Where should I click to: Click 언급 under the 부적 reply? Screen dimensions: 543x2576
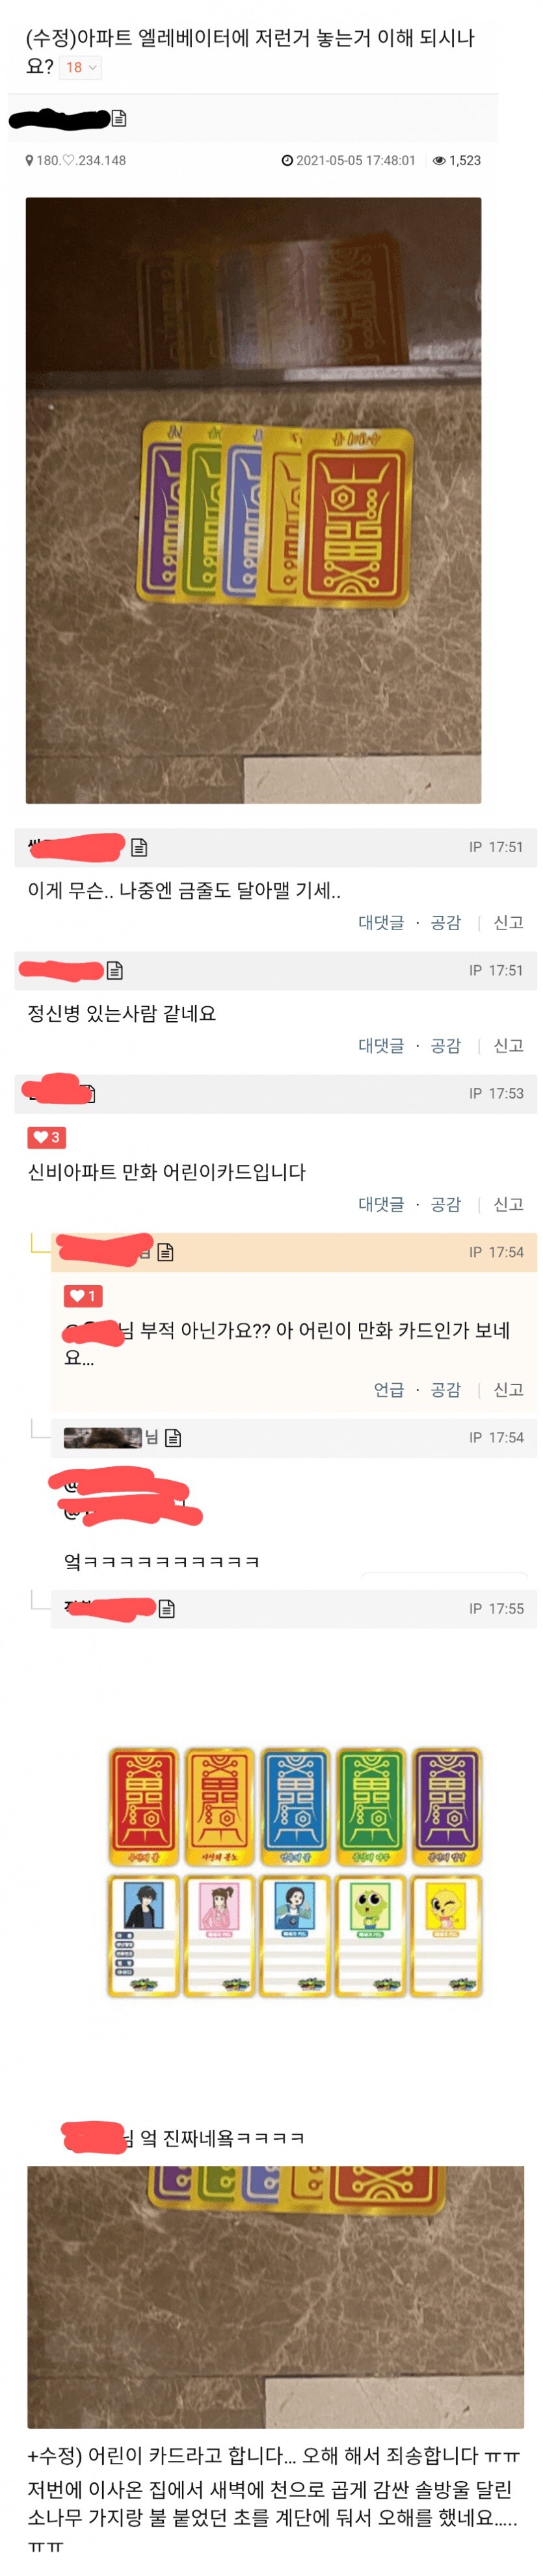(x=389, y=1389)
